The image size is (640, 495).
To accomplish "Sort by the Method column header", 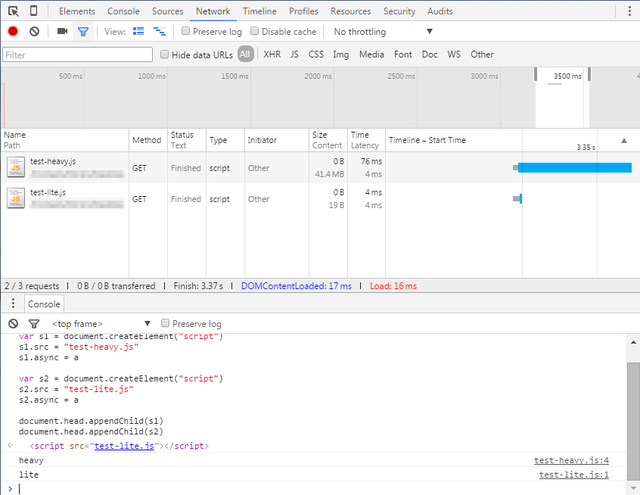I will coord(148,140).
